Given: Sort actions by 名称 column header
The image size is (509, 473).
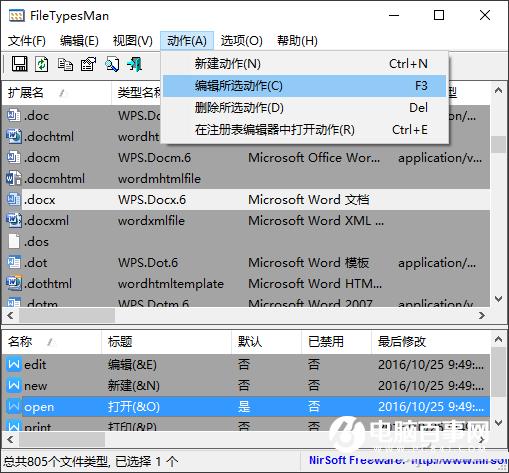Looking at the screenshot, I should pyautogui.click(x=52, y=341).
